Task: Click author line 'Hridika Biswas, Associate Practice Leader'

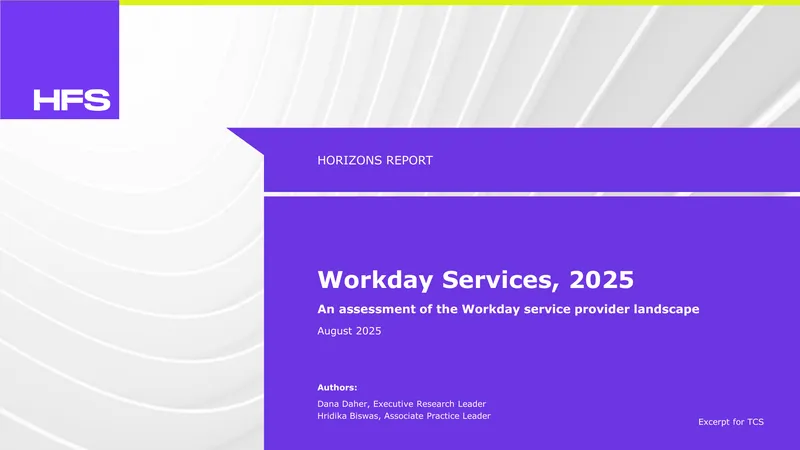Action: tap(404, 416)
